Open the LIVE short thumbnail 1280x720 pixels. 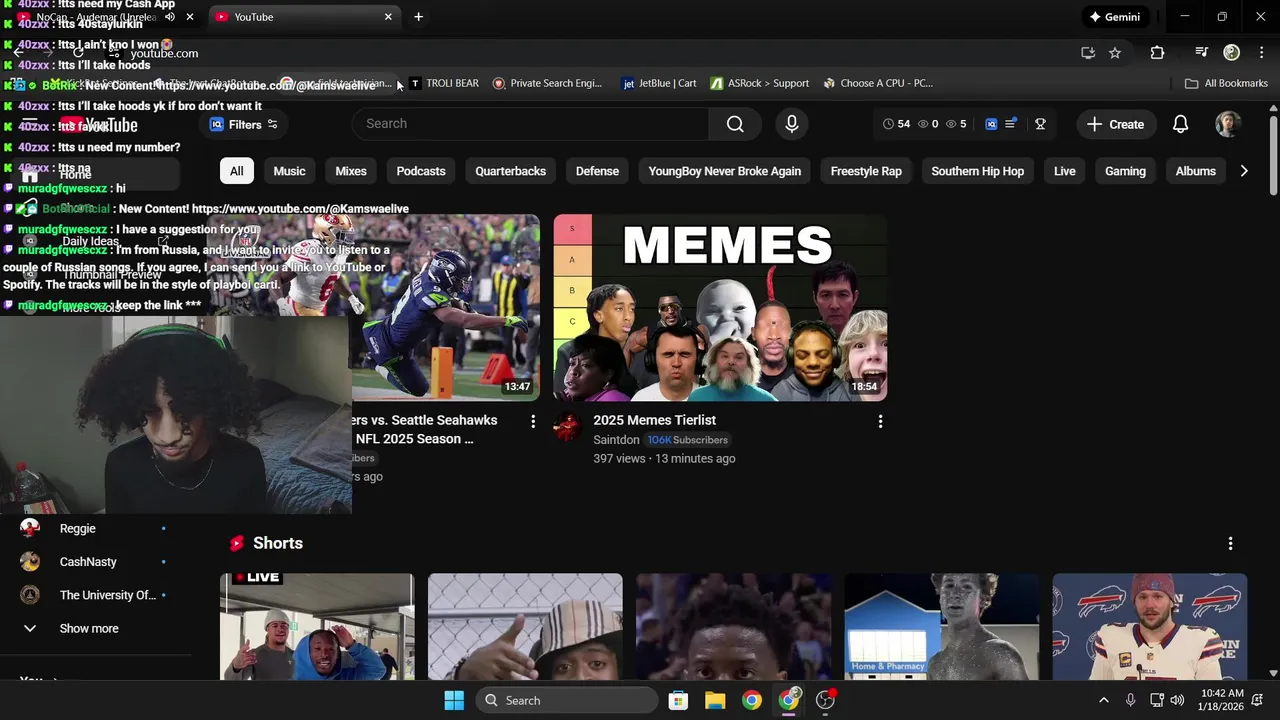click(317, 627)
